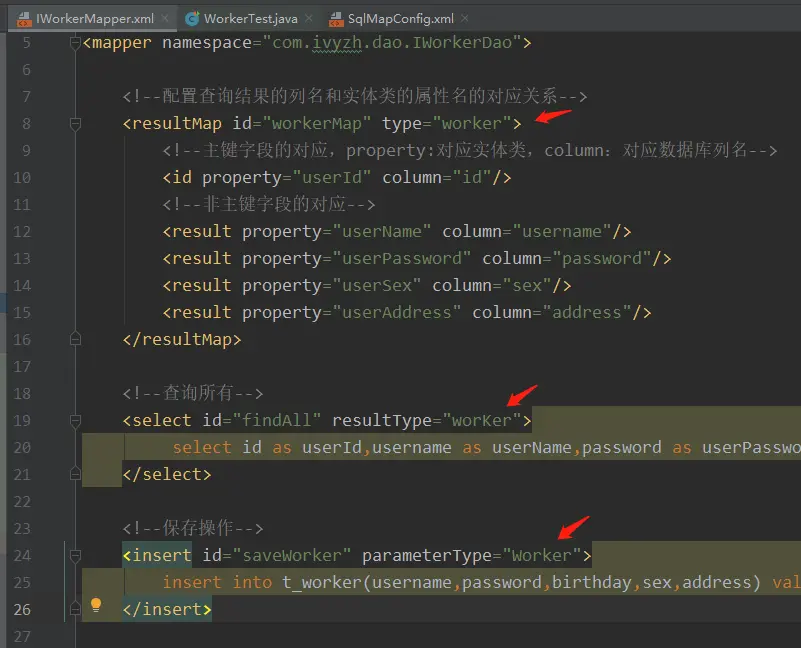Click the property value userId

click(x=332, y=177)
